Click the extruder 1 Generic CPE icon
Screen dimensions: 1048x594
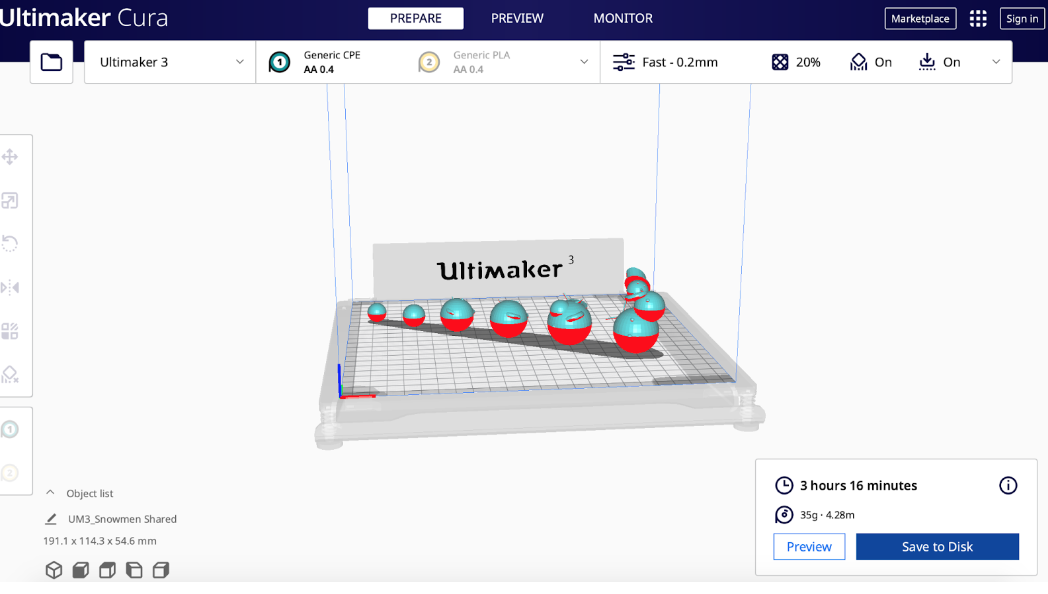point(279,62)
